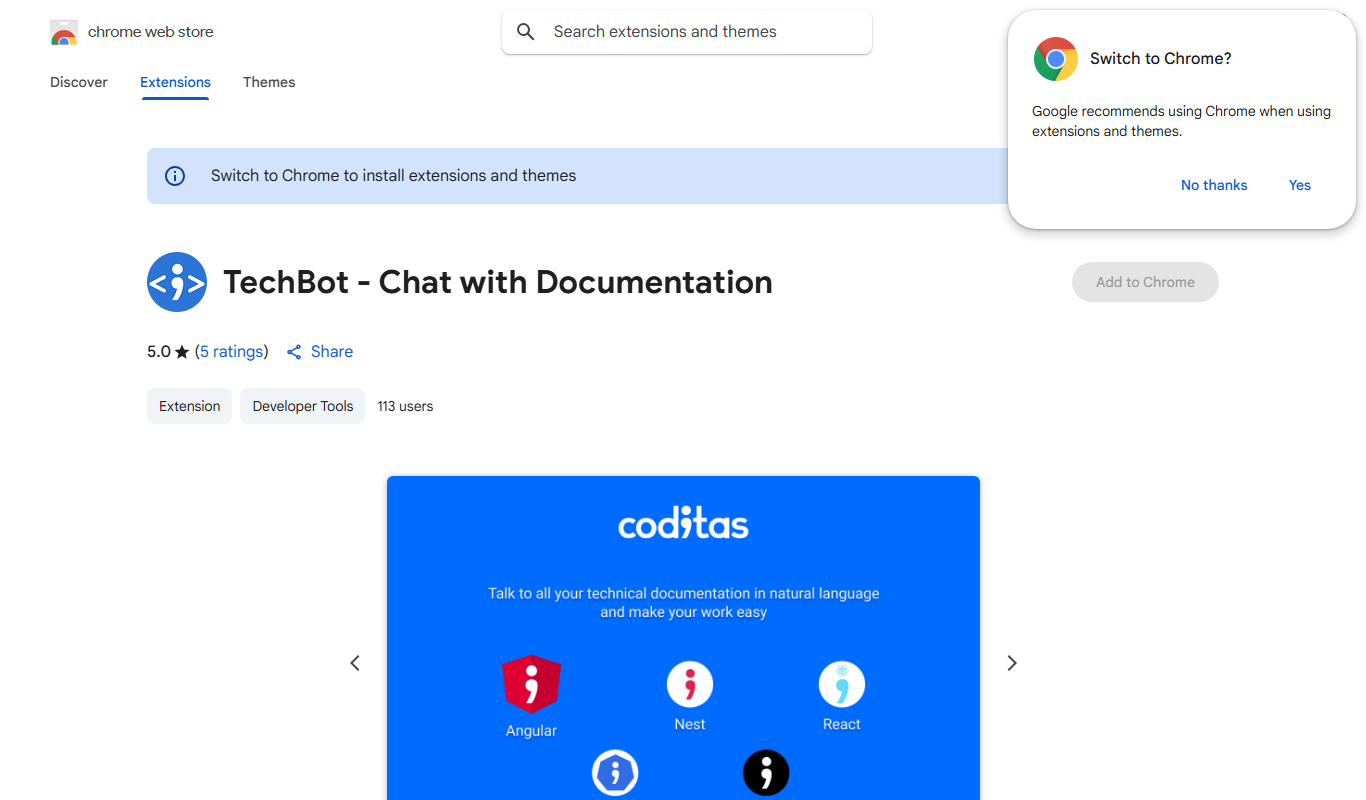This screenshot has height=800, width=1366.
Task: Click the Chrome Web Store logo
Action: (x=64, y=32)
